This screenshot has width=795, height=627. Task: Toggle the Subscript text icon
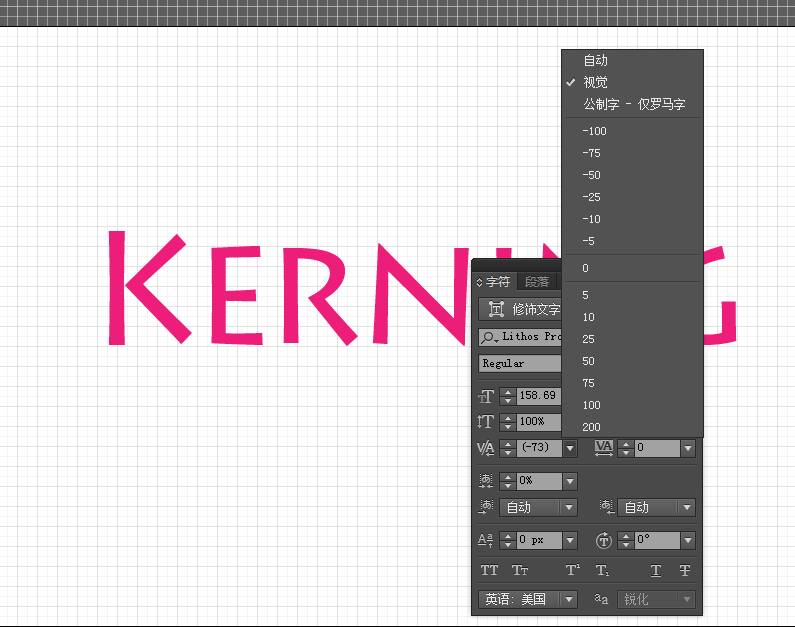pyautogui.click(x=603, y=571)
